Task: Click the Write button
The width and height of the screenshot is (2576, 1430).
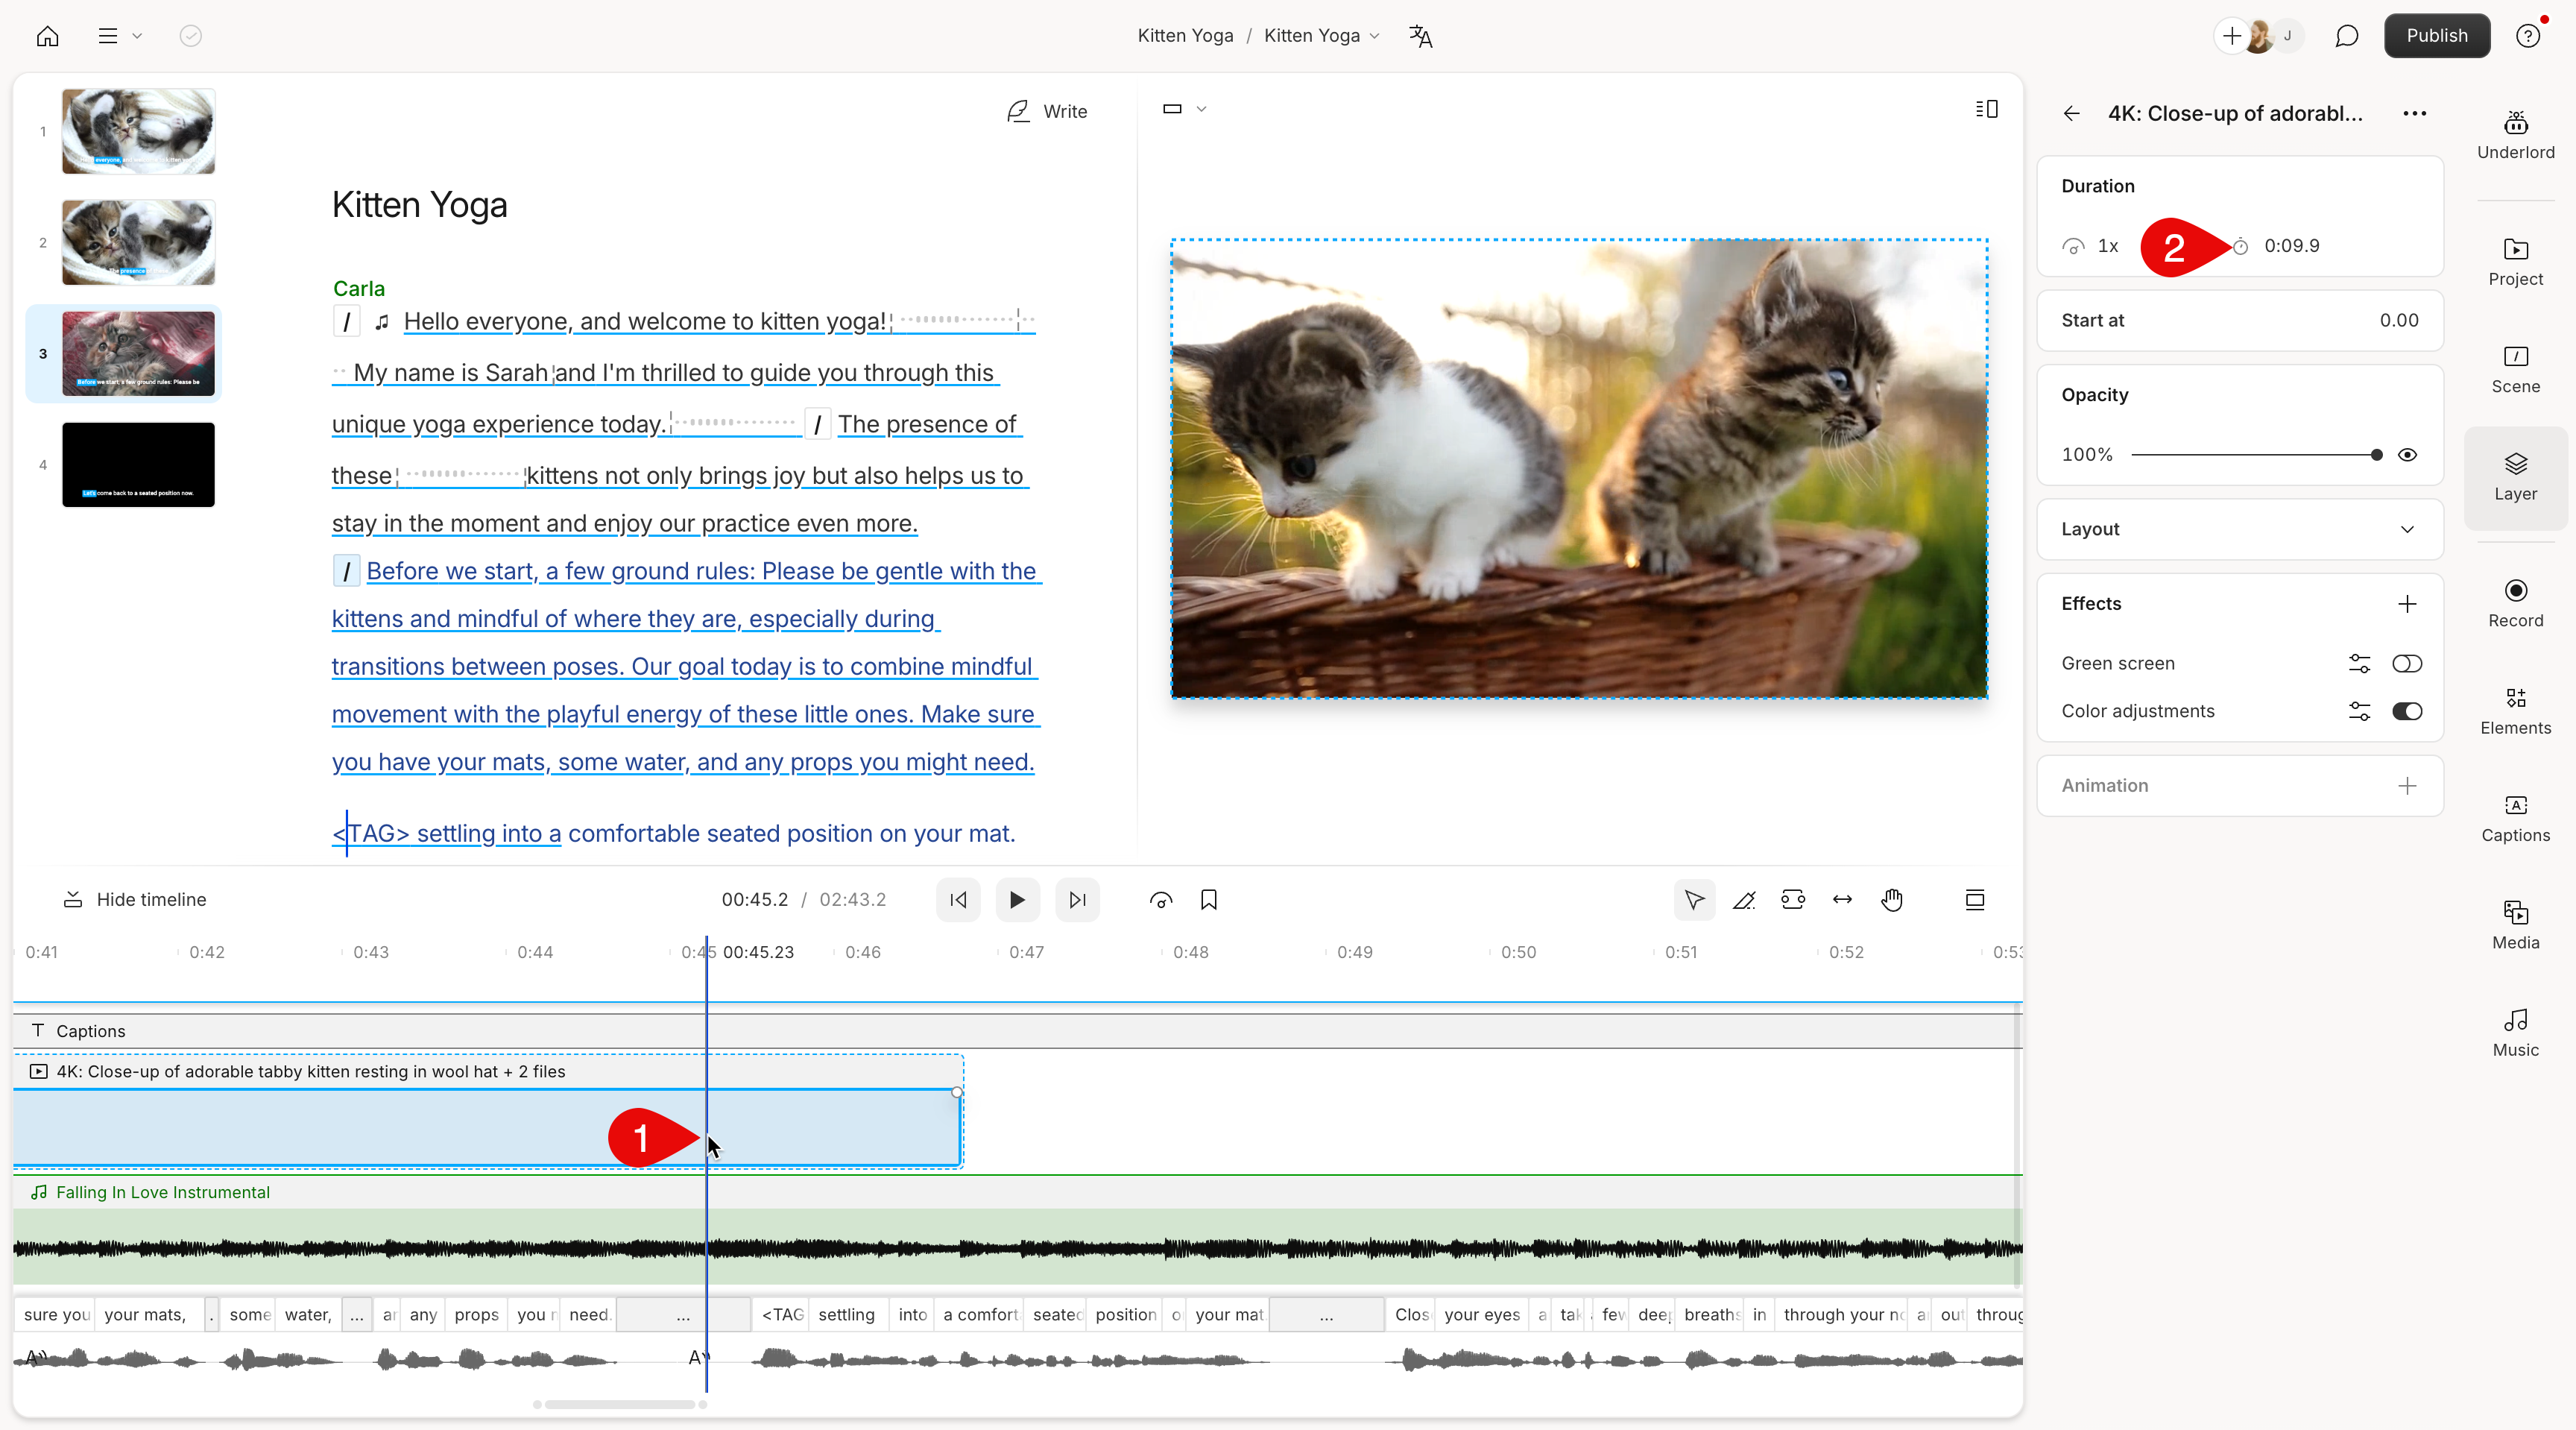Action: (1047, 111)
